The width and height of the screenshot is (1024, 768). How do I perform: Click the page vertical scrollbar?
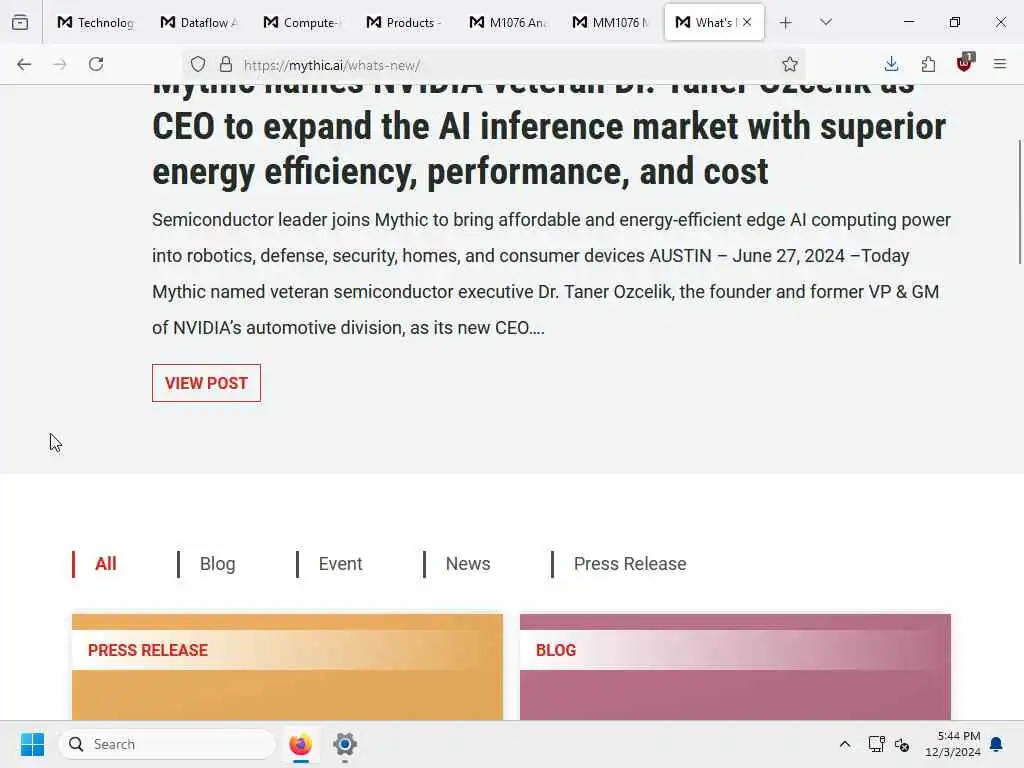(1020, 200)
